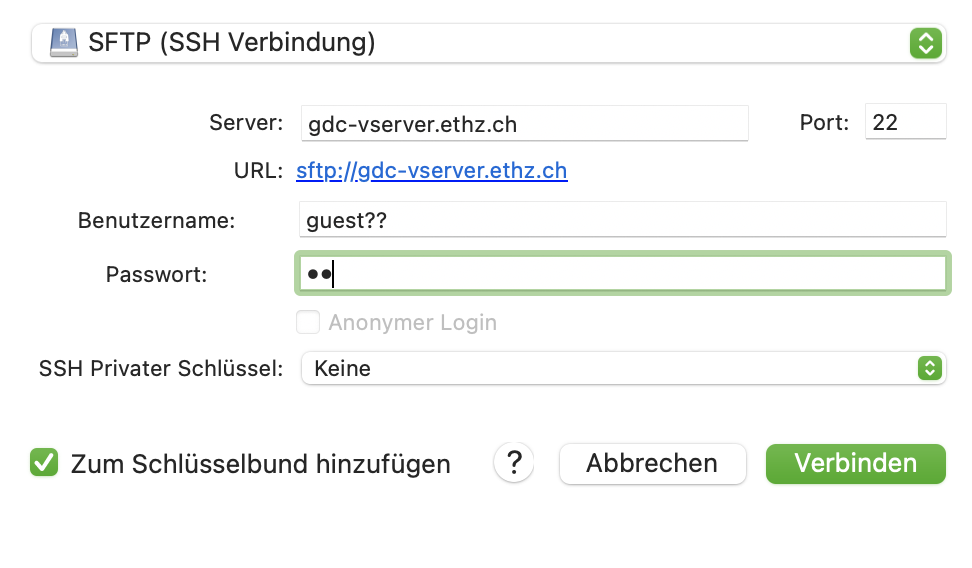The height and width of the screenshot is (568, 972).
Task: Open the sftp://gdc-vserver.ethz.ch URL link
Action: tap(431, 171)
